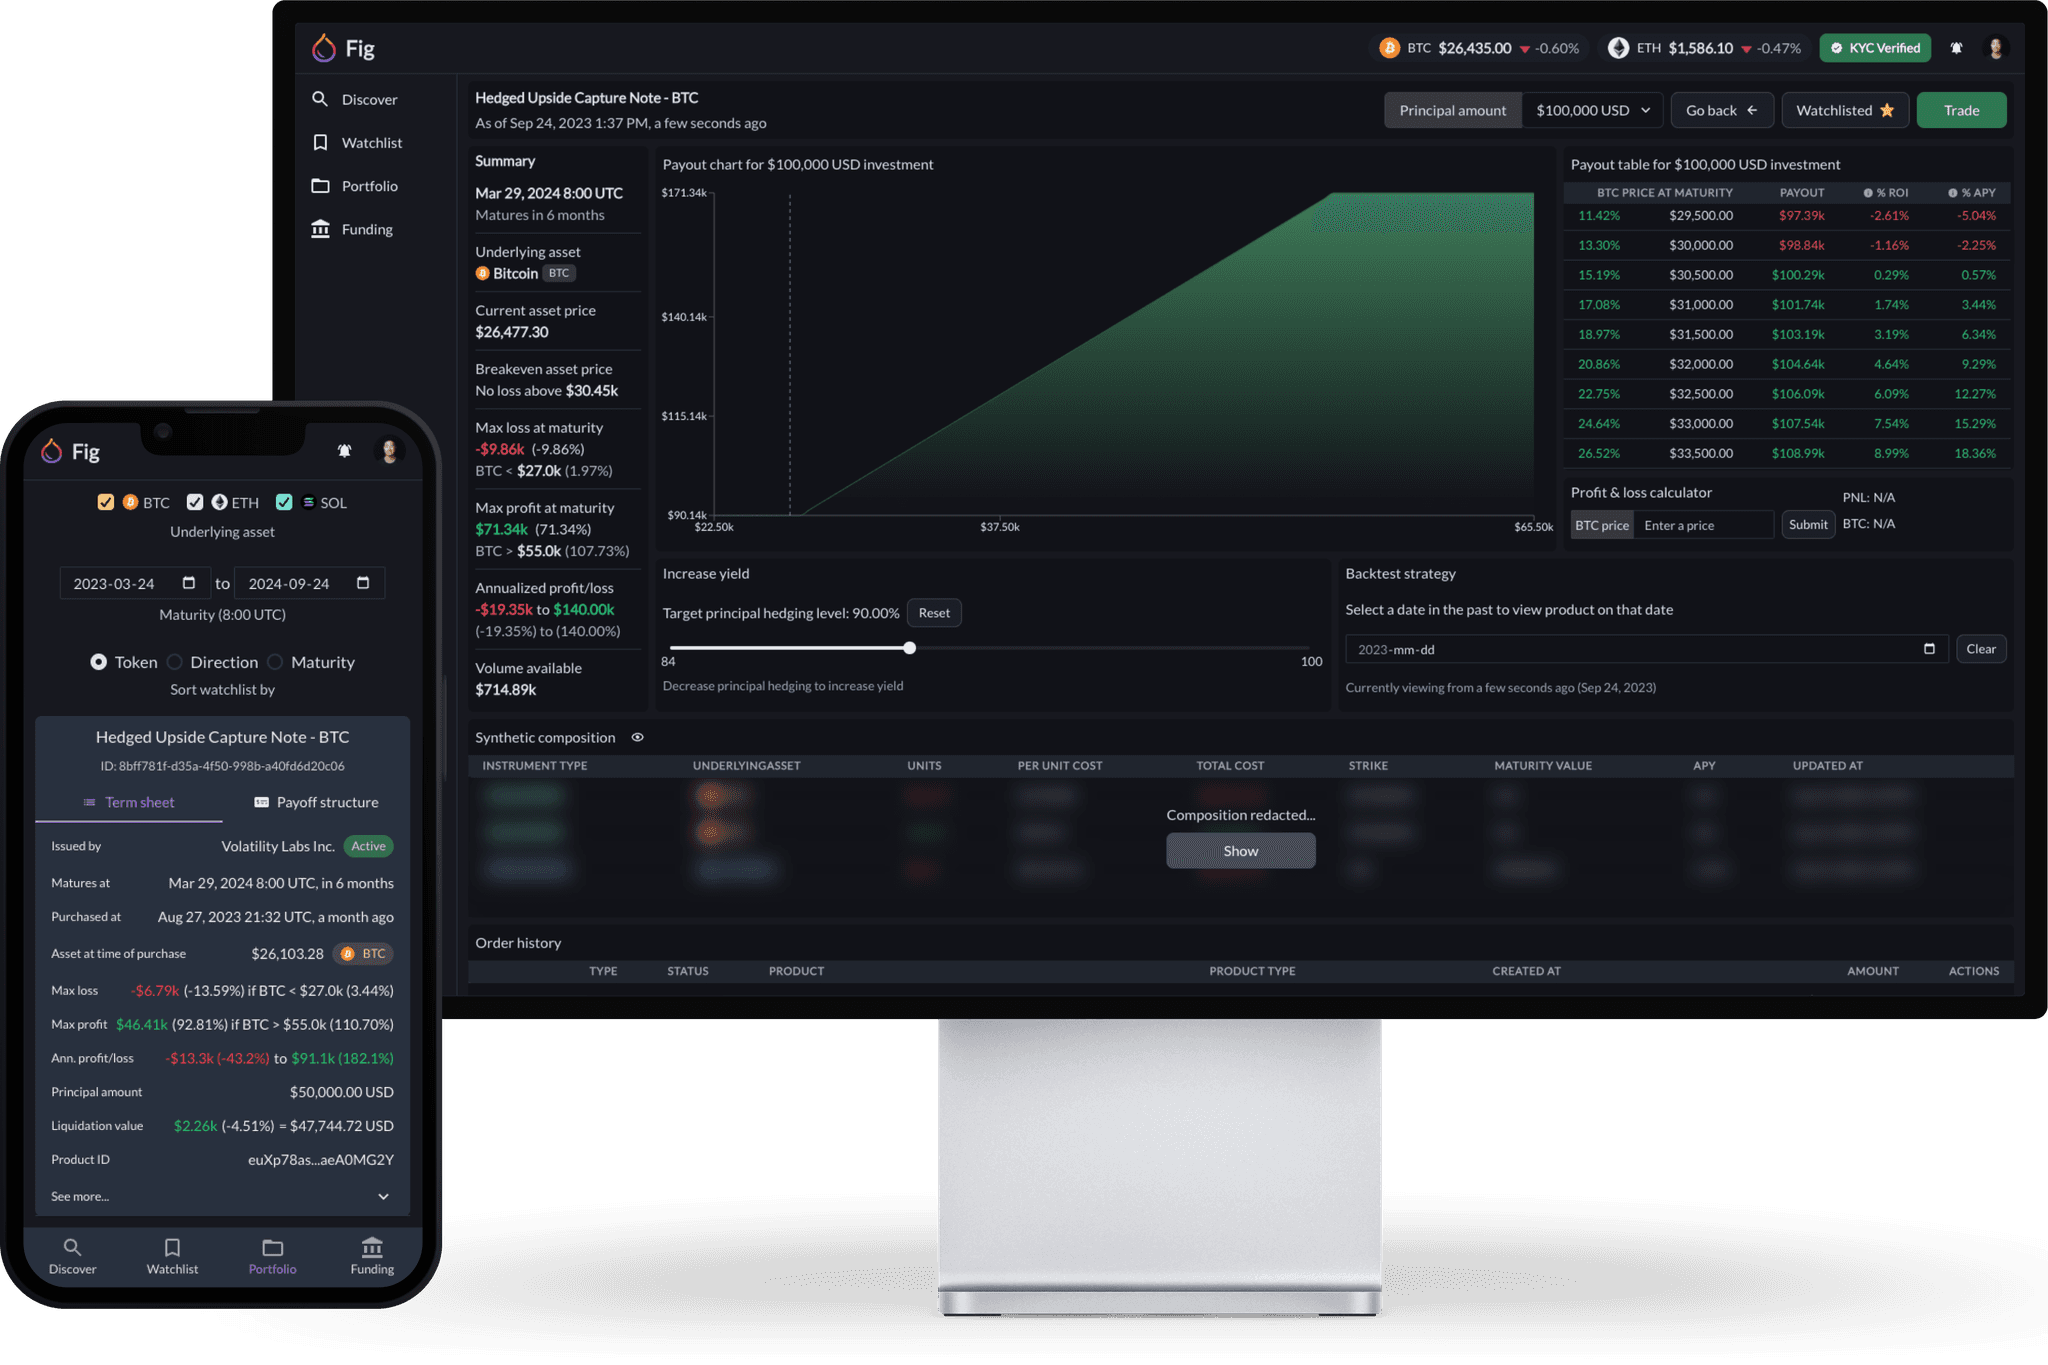Open Funding in desktop sidebar menu
2048x1365 pixels.
tap(367, 229)
